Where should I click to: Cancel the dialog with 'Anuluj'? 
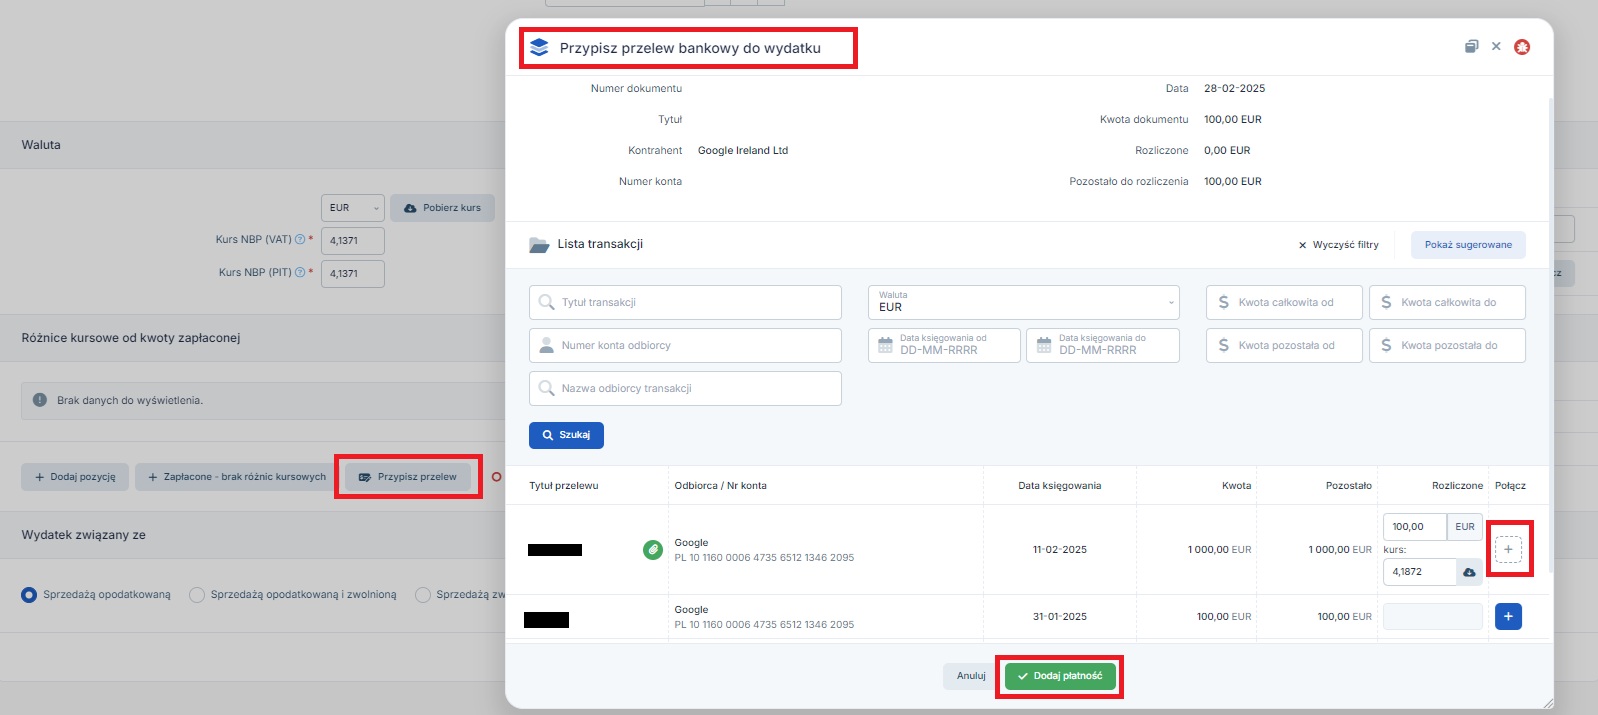pyautogui.click(x=970, y=676)
